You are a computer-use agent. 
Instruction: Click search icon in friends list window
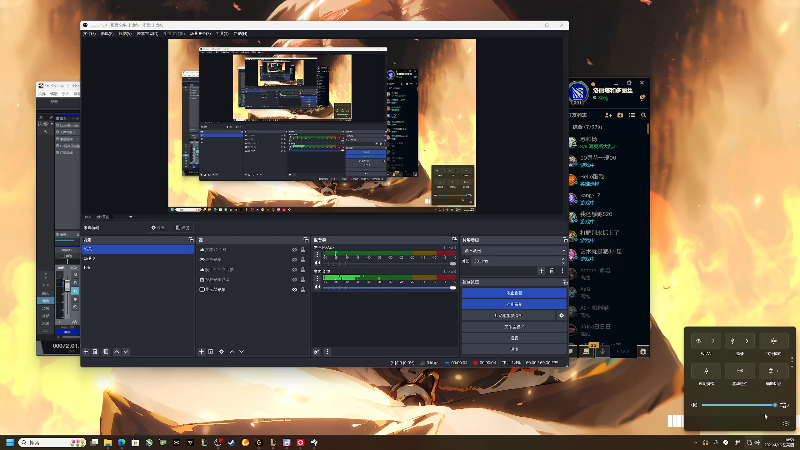tap(643, 115)
